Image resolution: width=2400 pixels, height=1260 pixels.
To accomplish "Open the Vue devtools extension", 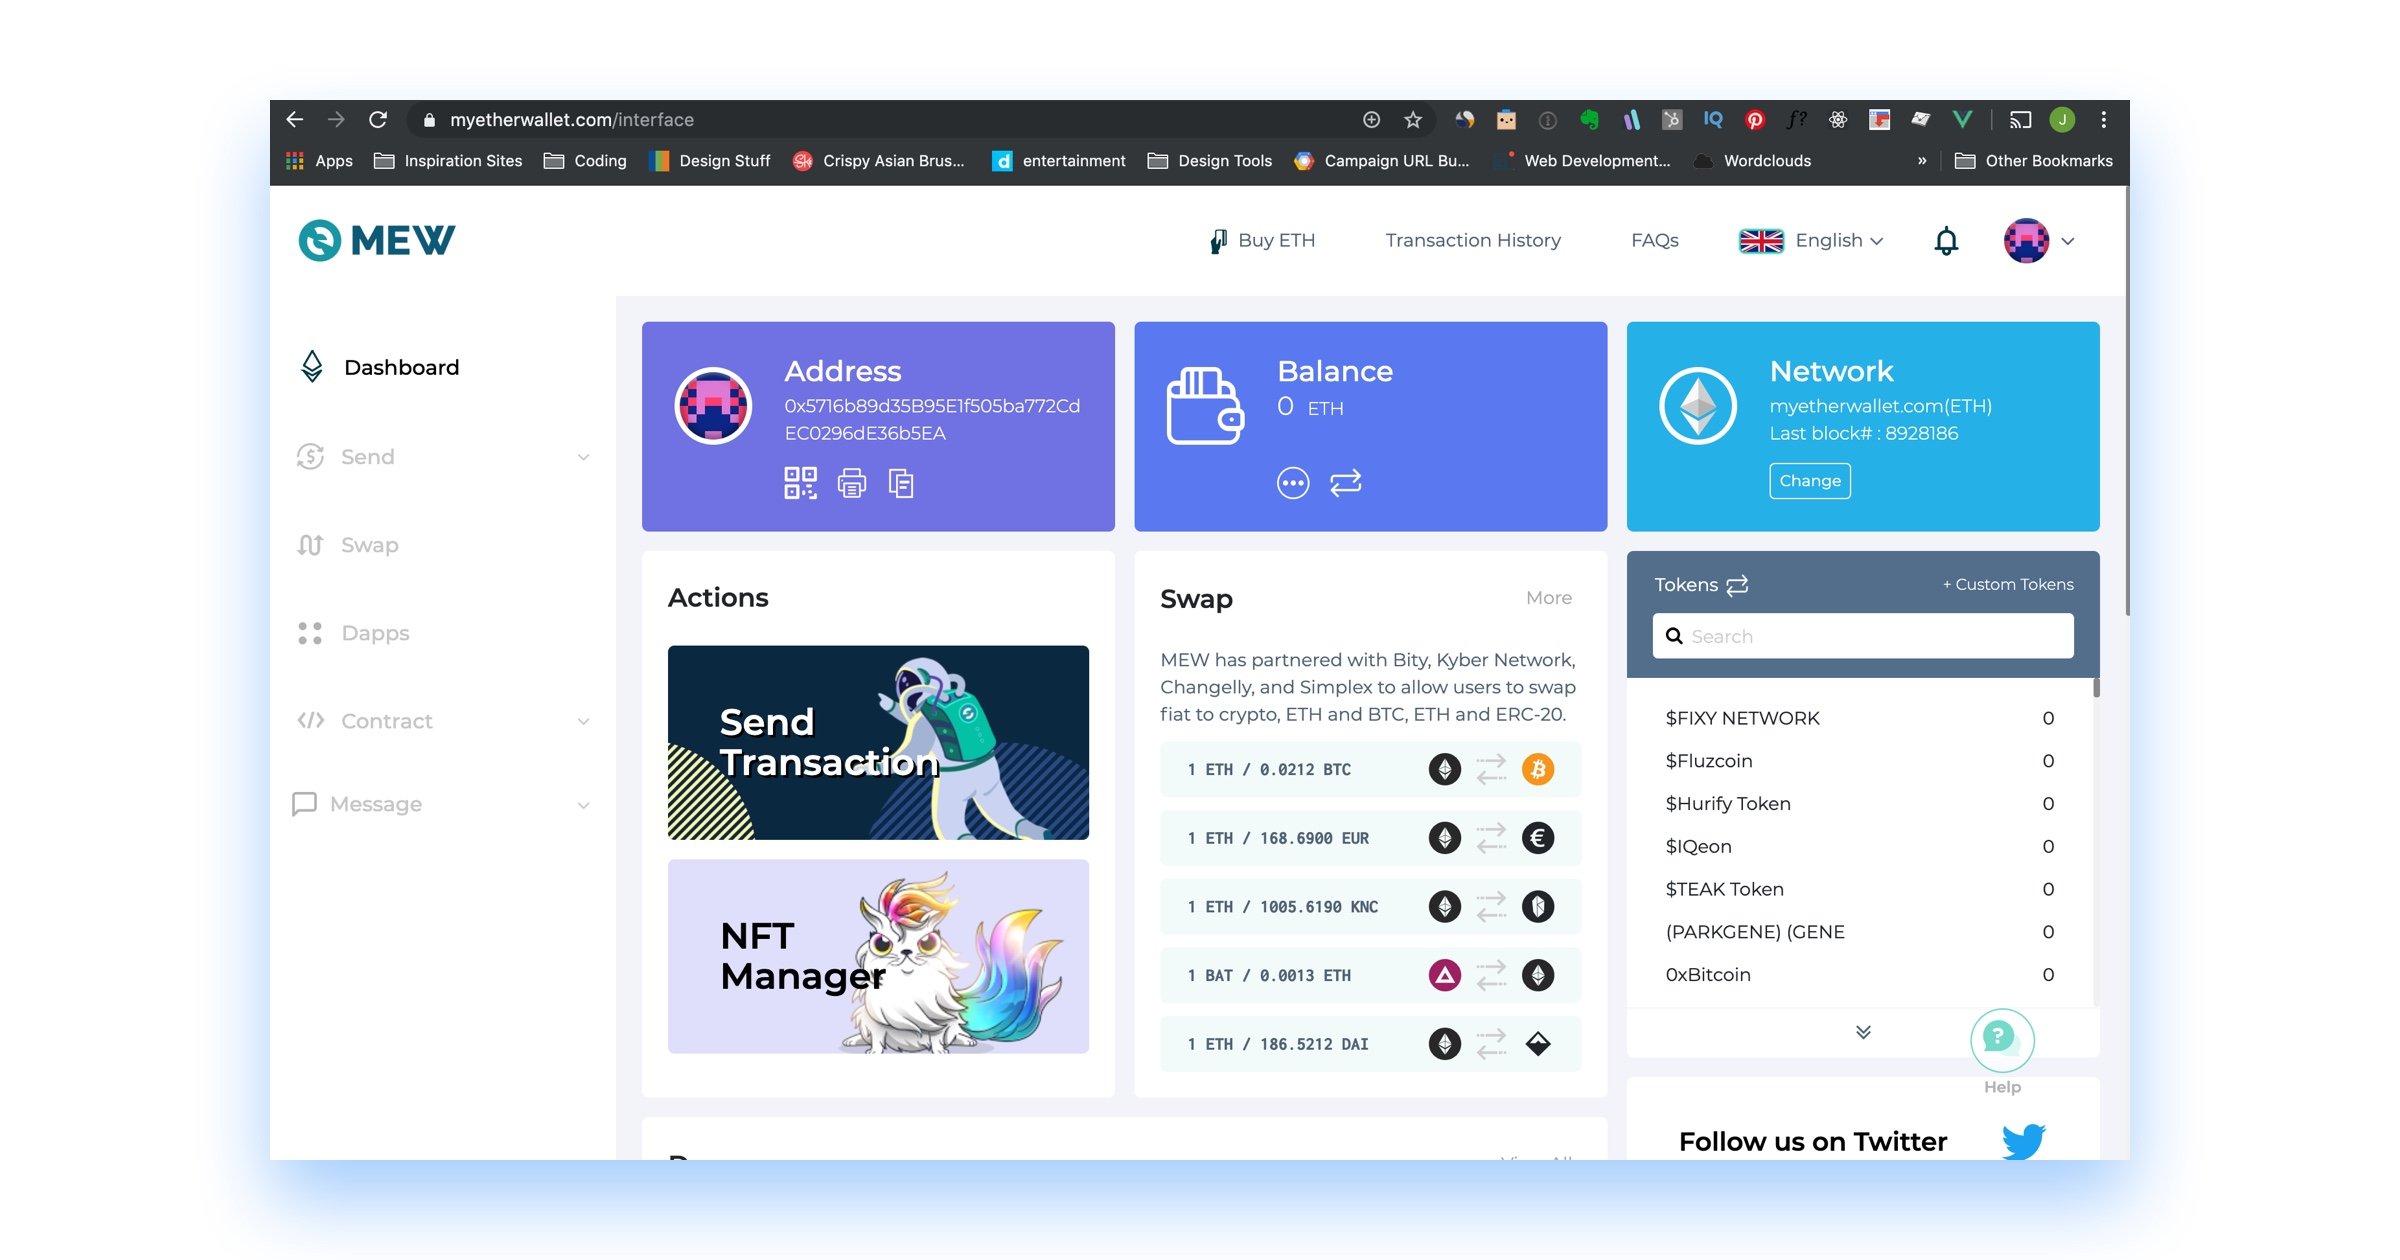I will (1962, 120).
